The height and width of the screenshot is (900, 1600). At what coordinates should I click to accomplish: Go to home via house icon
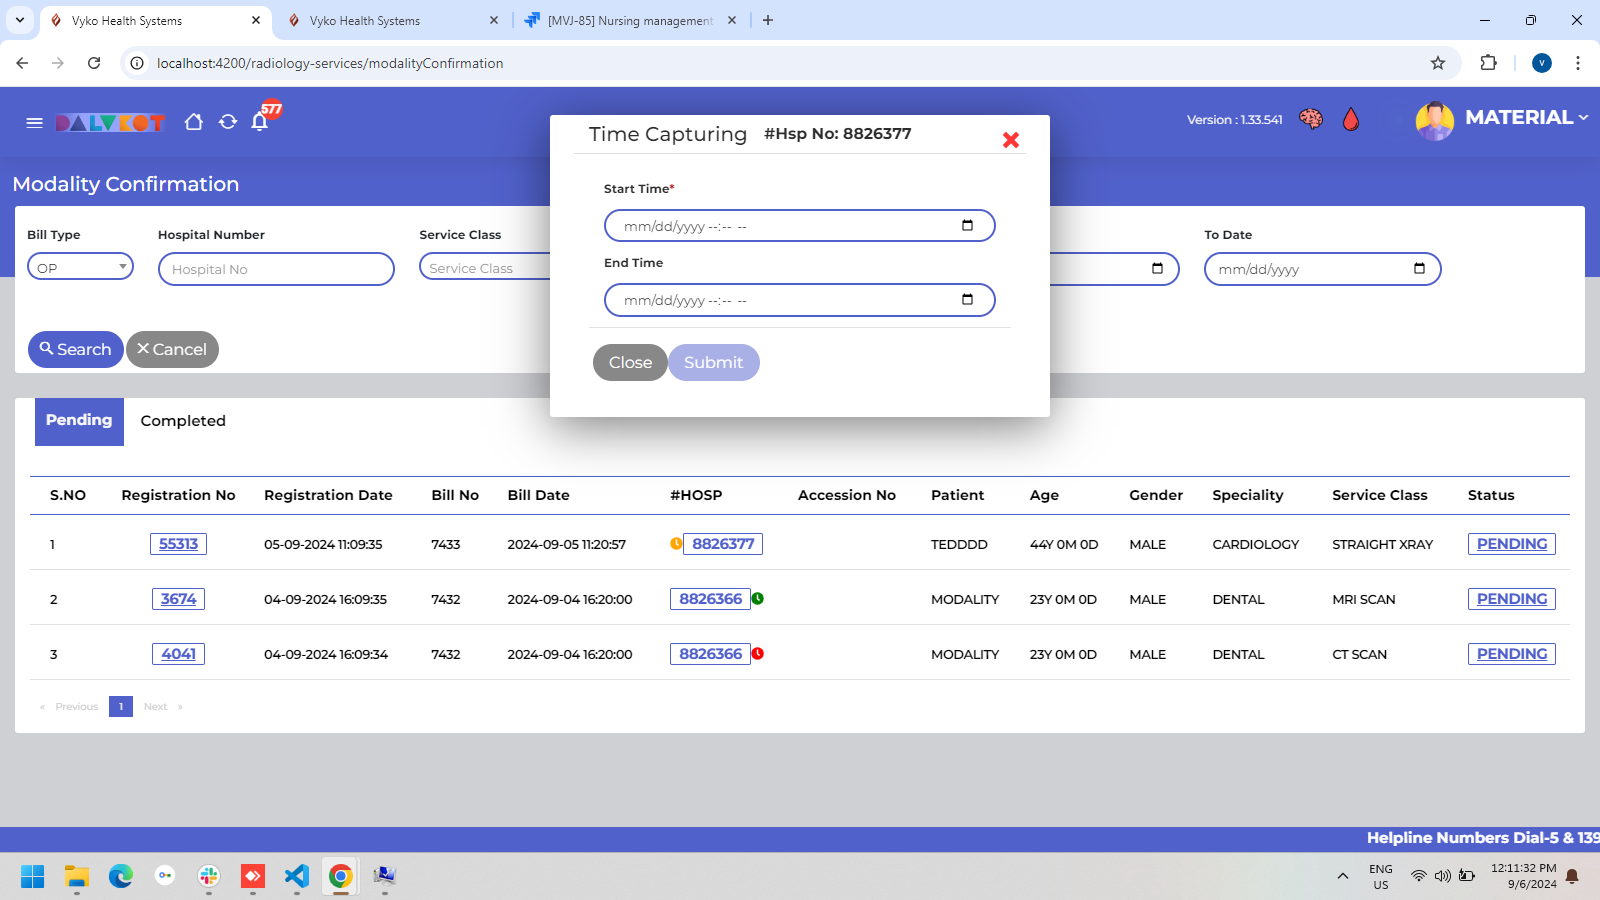pyautogui.click(x=194, y=122)
